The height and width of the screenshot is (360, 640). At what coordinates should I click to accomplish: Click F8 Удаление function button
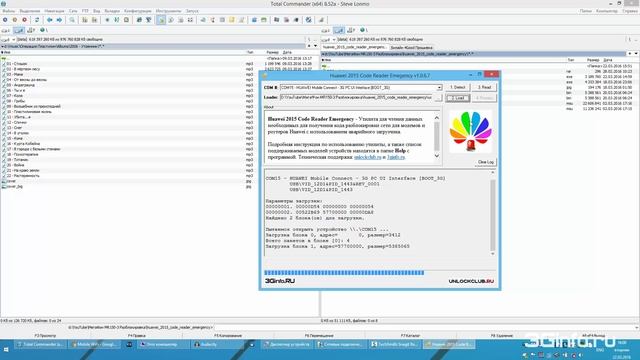click(x=502, y=336)
